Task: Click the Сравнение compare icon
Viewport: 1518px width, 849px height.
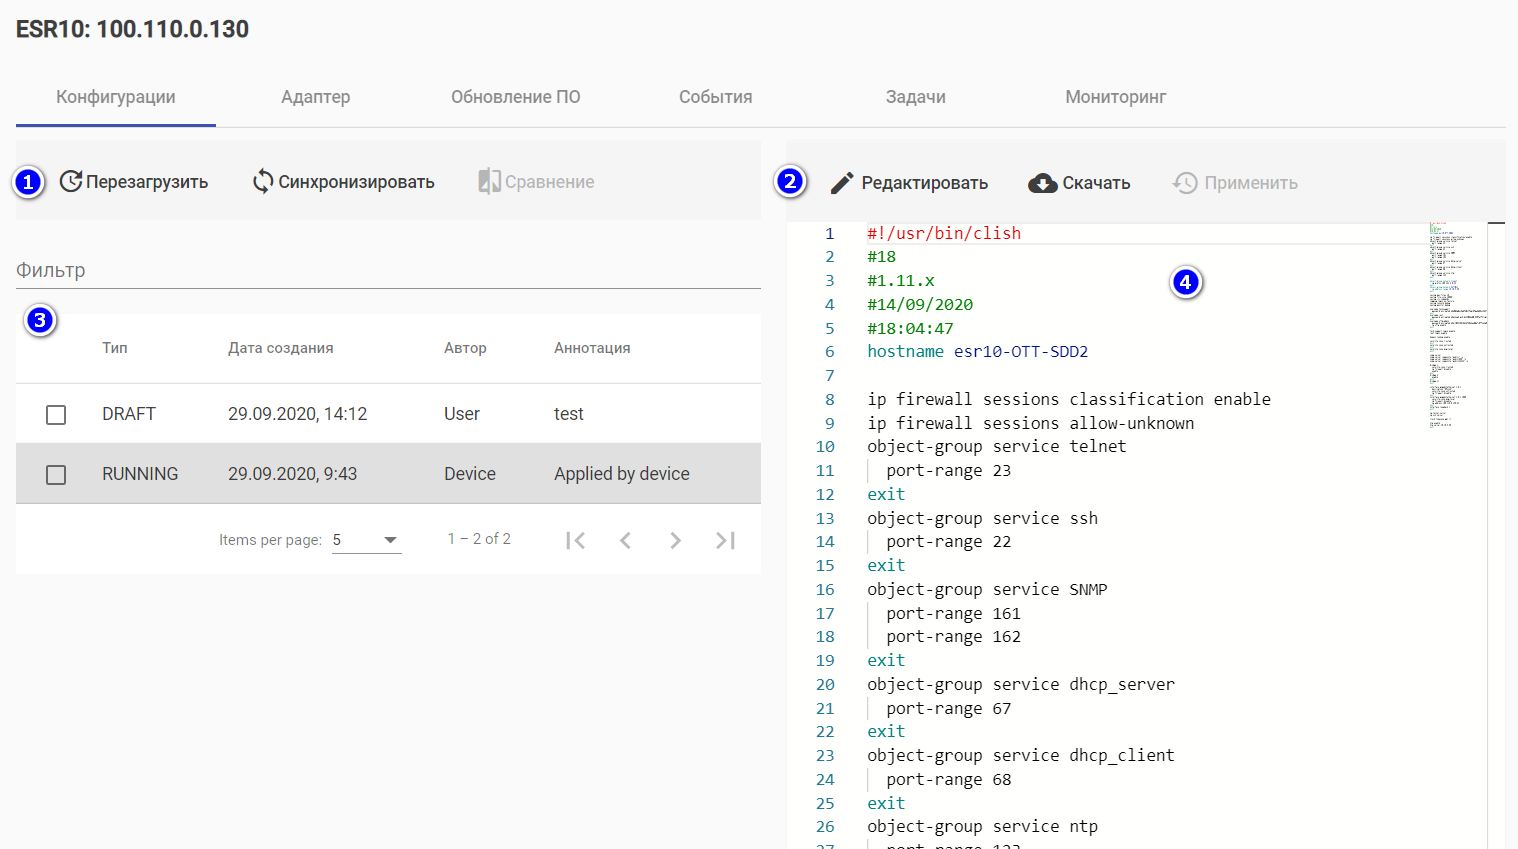Action: pos(489,181)
